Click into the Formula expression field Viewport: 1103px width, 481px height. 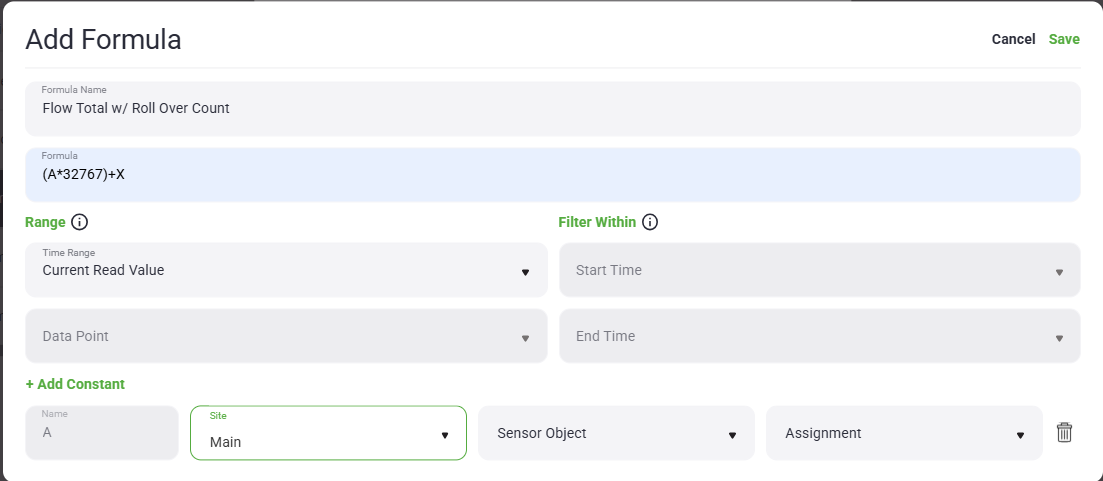(552, 175)
